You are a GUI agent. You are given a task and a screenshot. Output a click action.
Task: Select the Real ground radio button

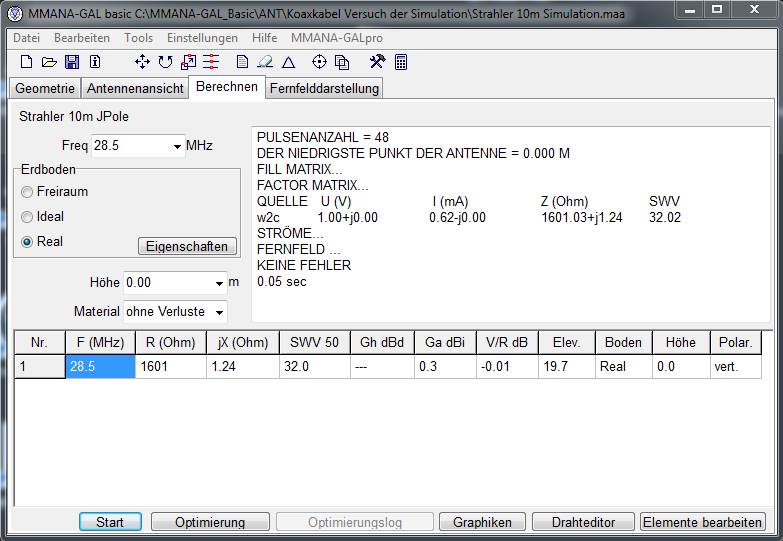(27, 242)
